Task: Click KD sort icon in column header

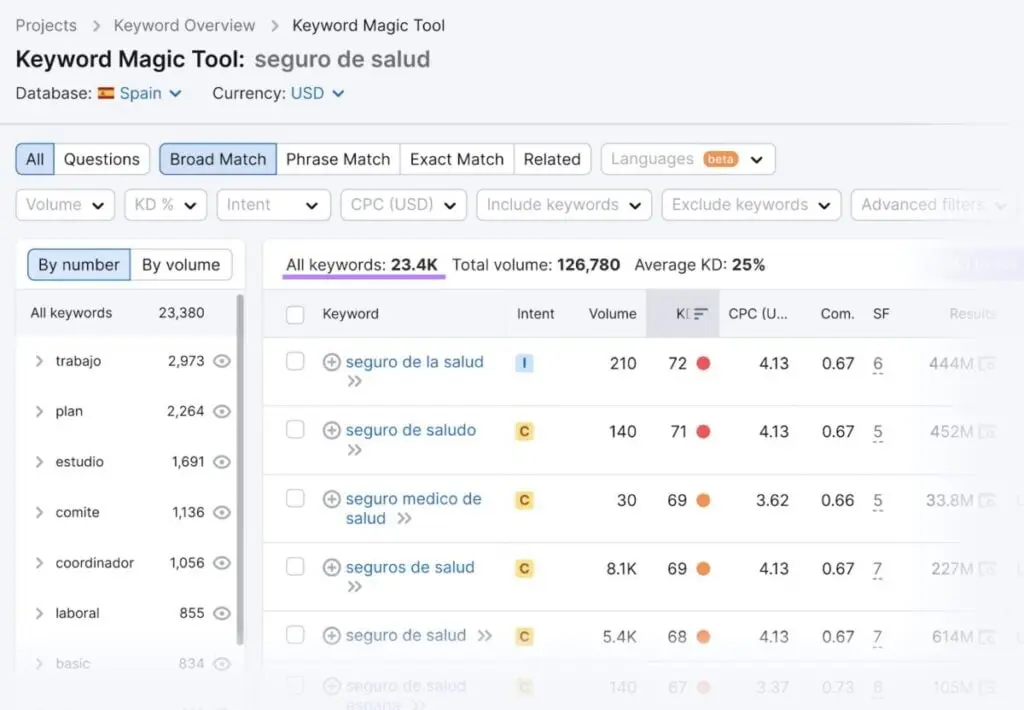Action: point(700,314)
